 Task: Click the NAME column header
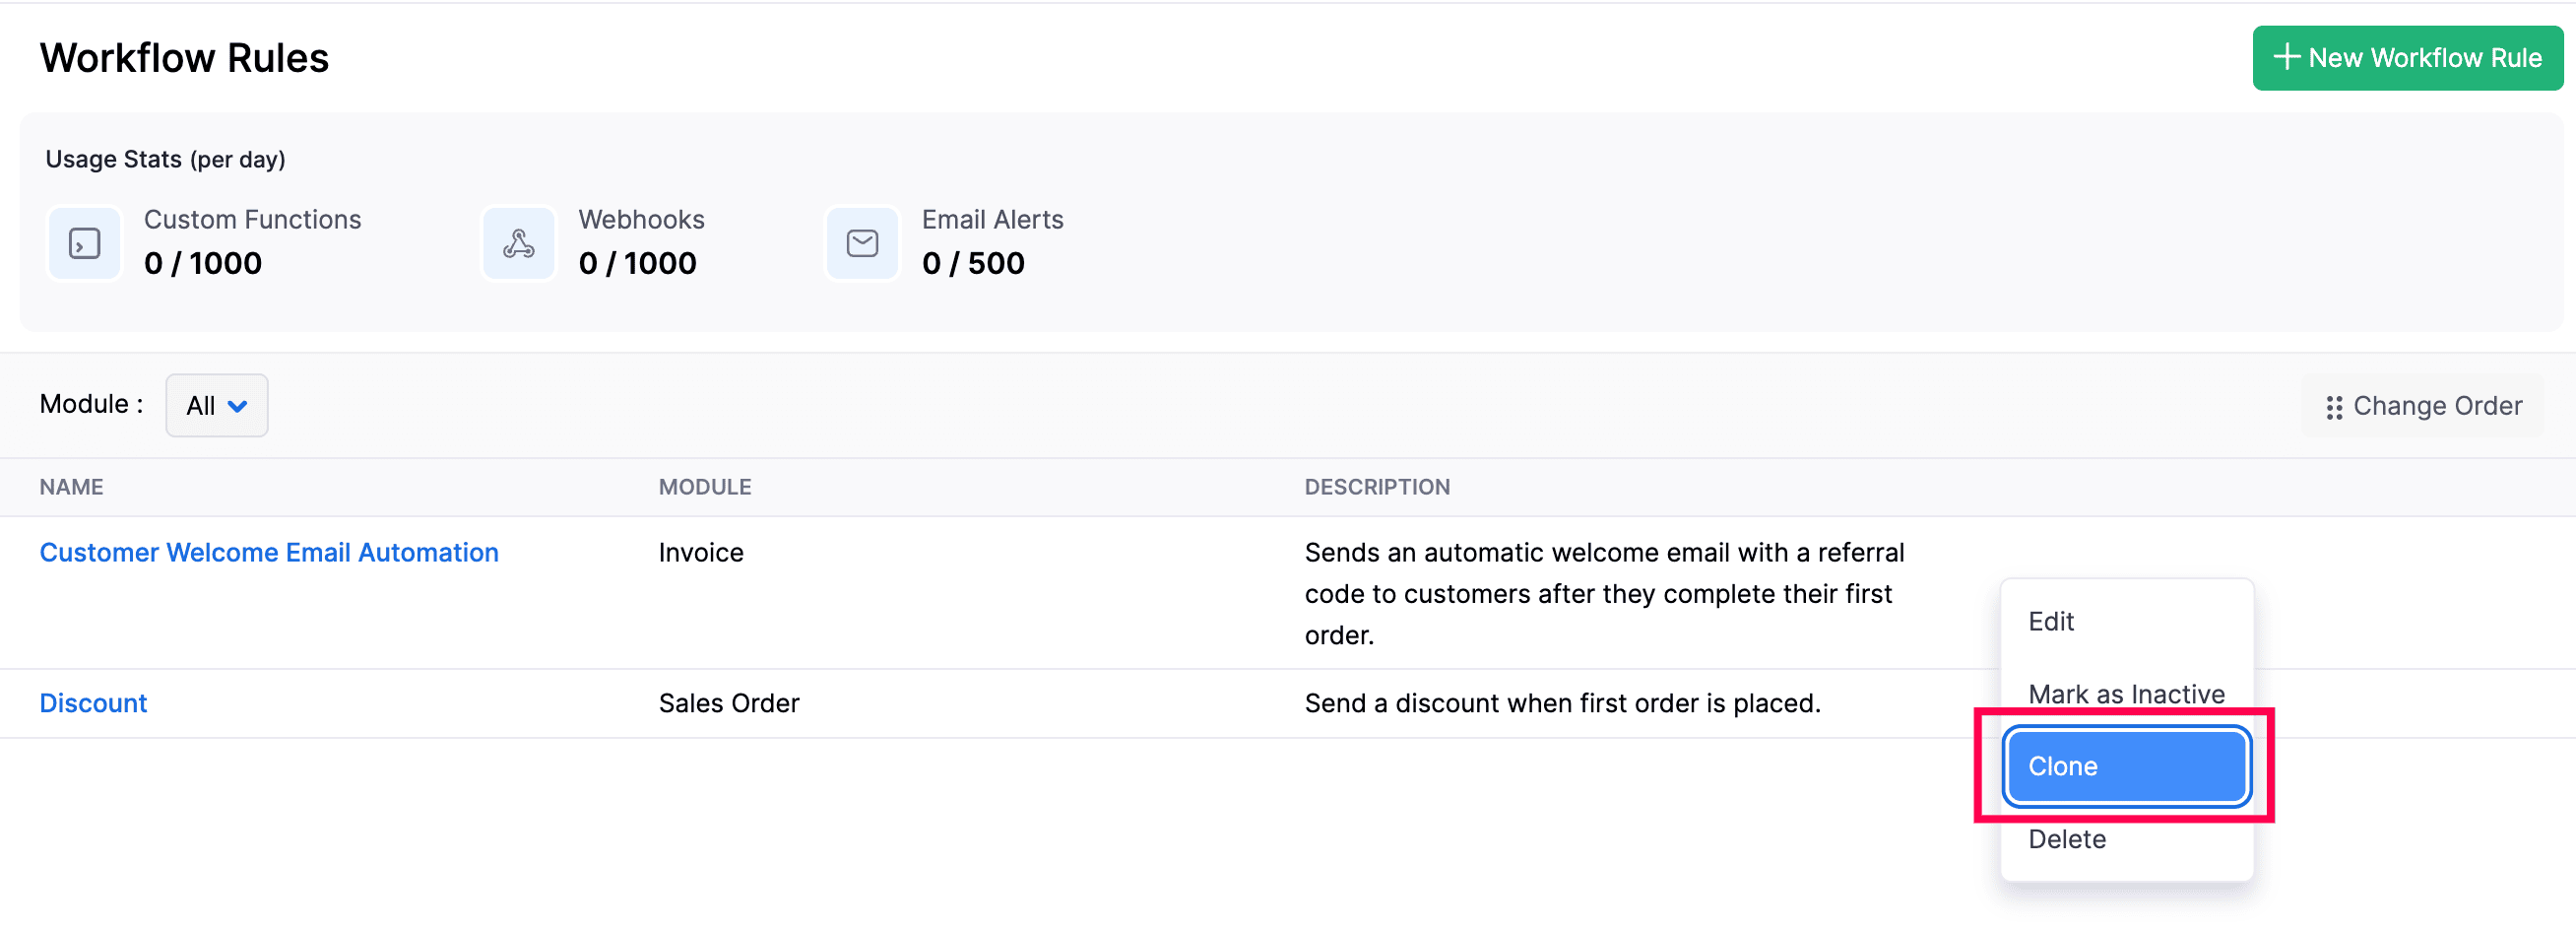pos(72,487)
